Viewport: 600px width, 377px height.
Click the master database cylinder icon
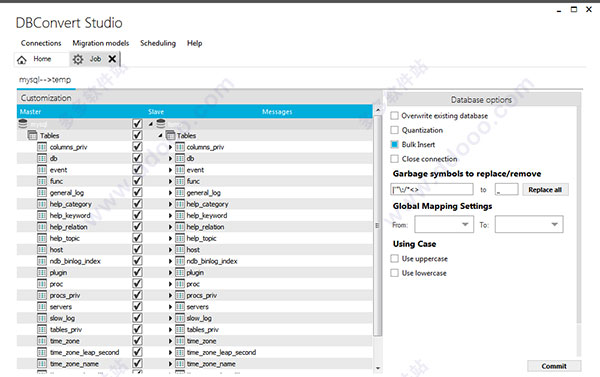click(x=23, y=124)
